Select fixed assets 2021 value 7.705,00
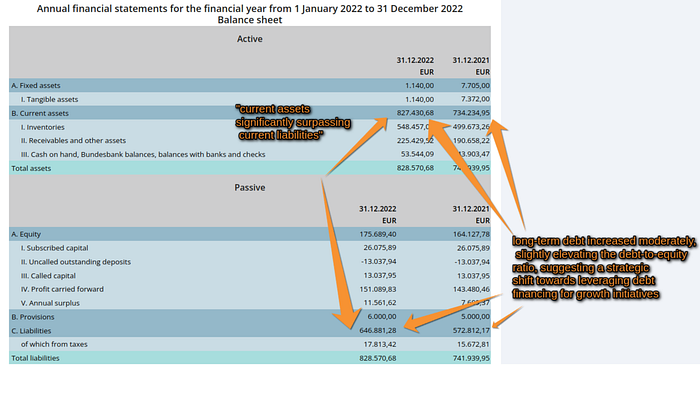Image resolution: width=700 pixels, height=394 pixels. [x=475, y=85]
